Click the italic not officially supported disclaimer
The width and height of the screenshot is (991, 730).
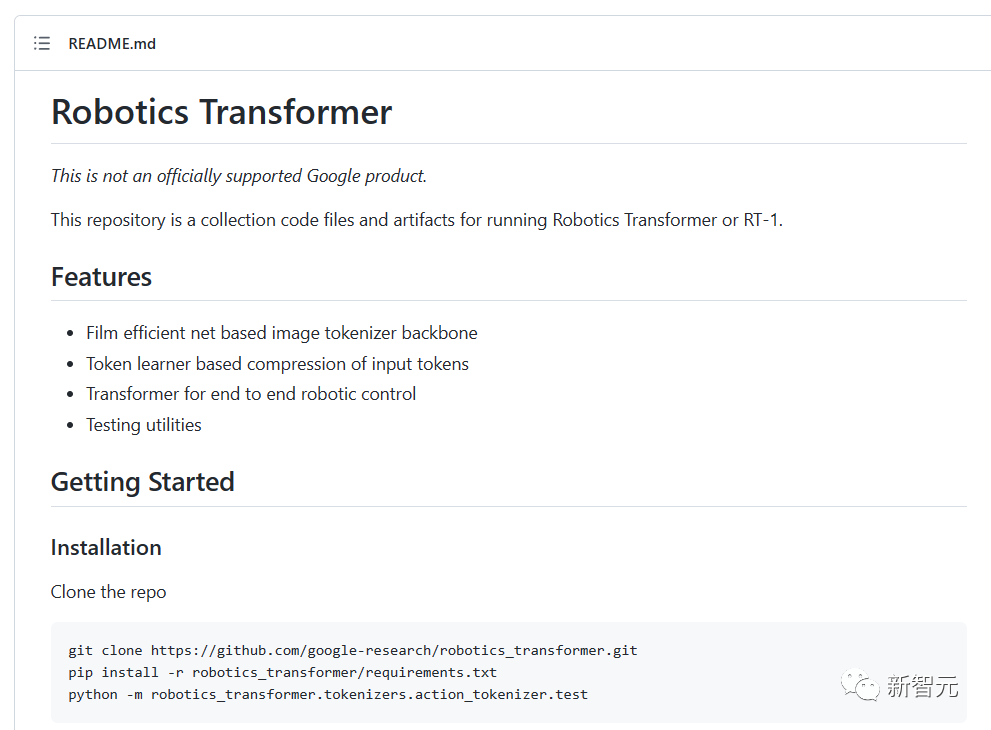click(238, 176)
